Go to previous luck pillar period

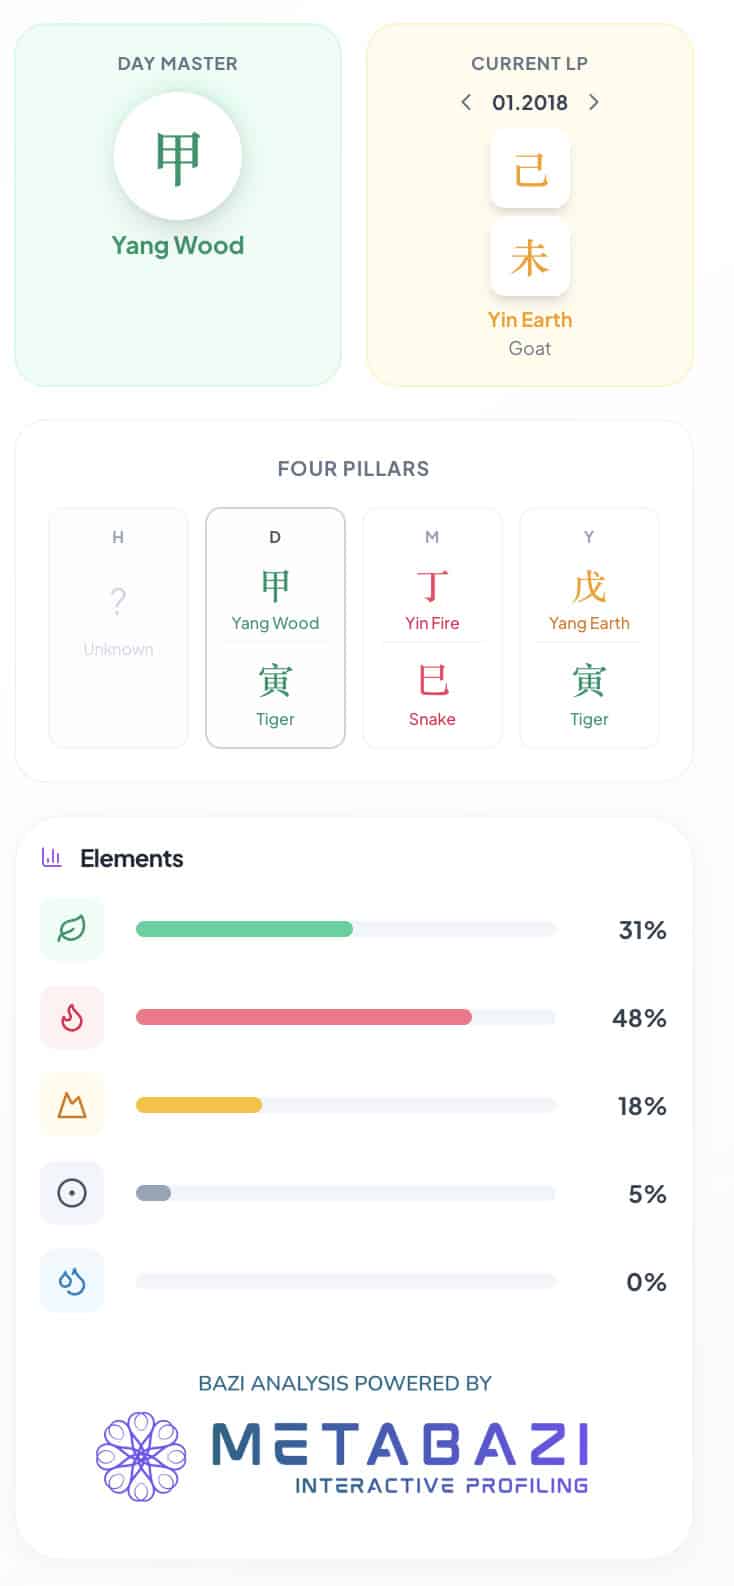pos(466,102)
